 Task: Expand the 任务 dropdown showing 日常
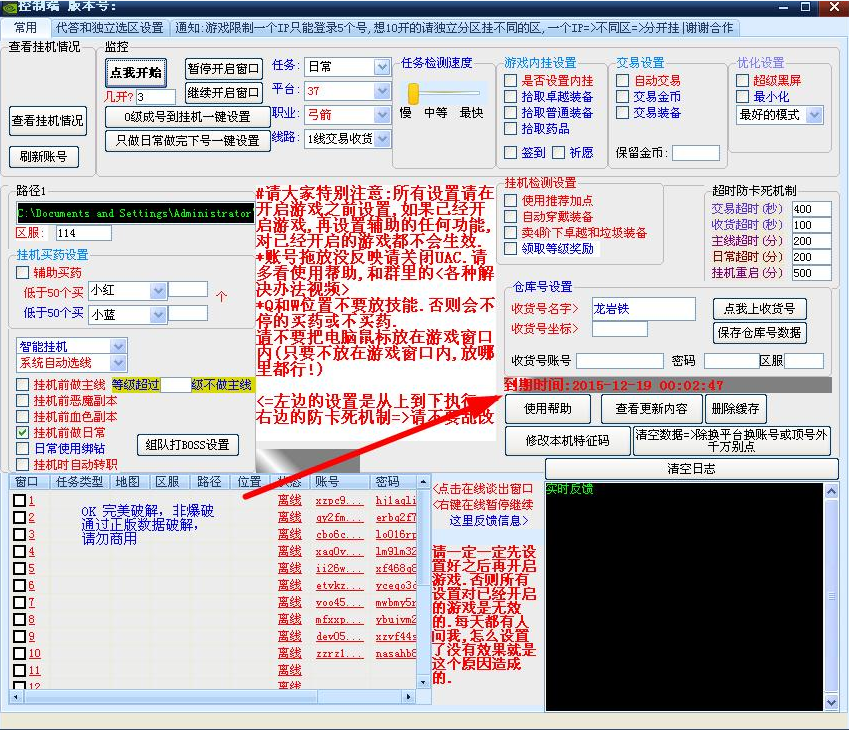381,66
